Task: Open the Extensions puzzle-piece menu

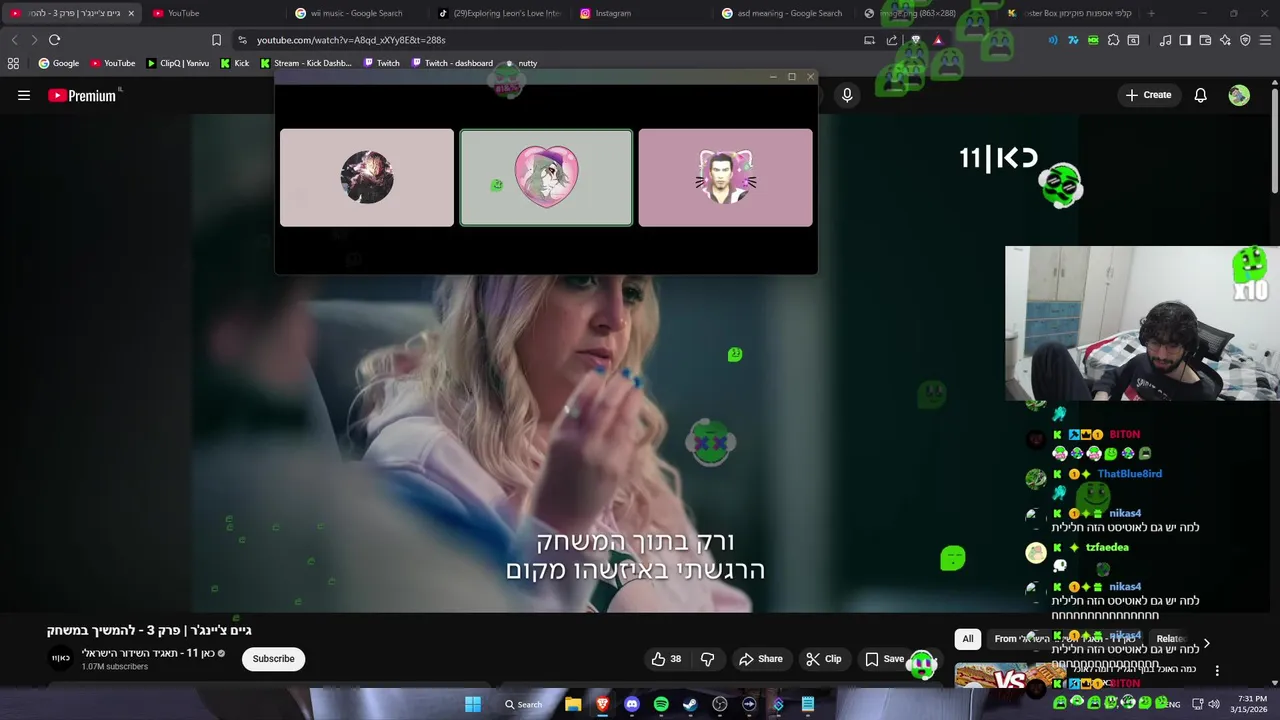Action: (x=1113, y=40)
